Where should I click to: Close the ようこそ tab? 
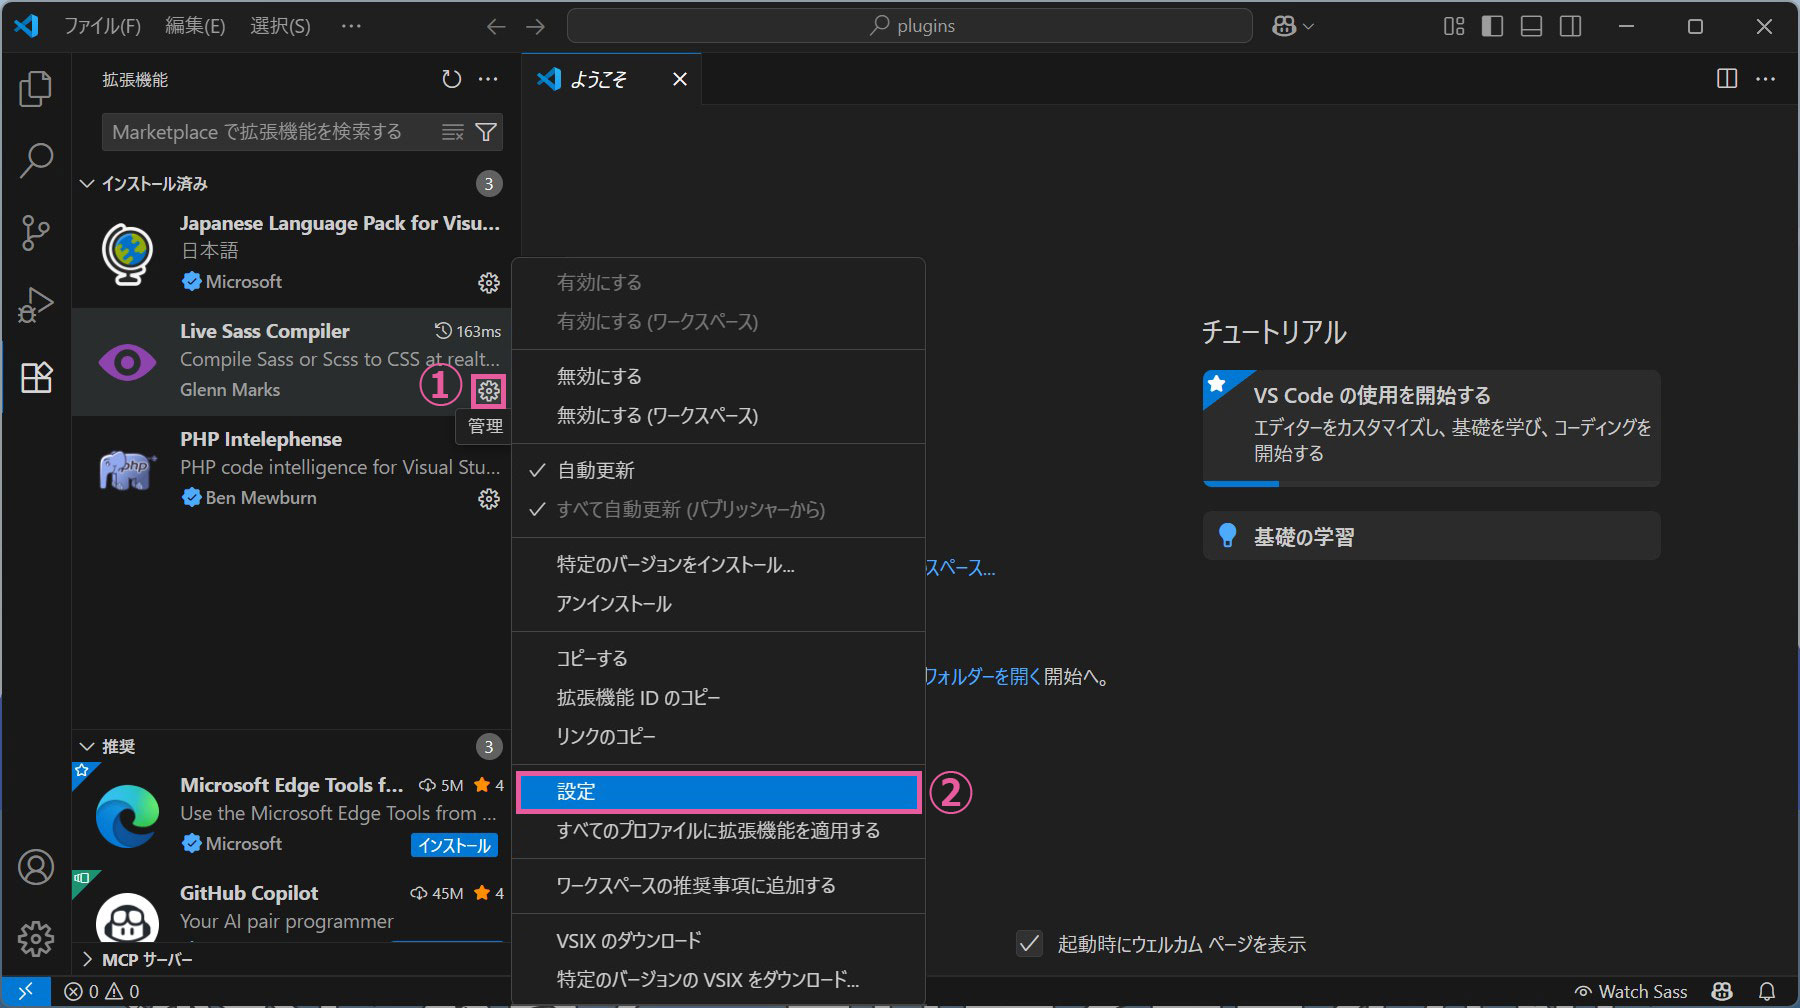680,79
